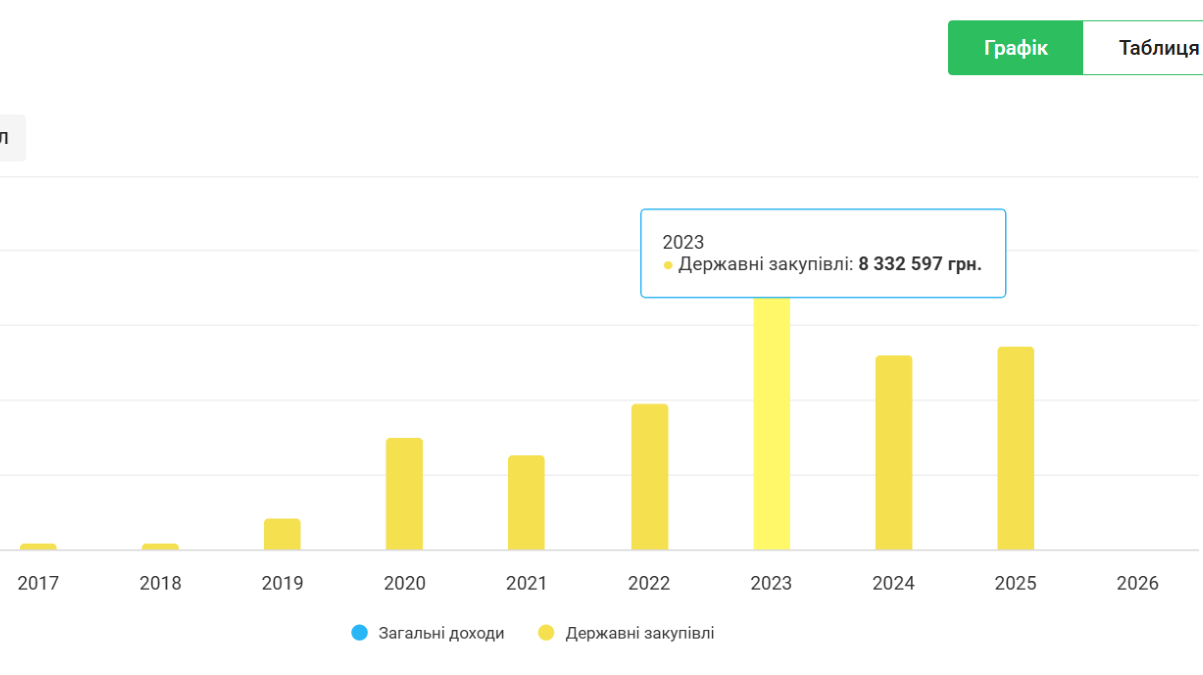Select the 2024 yellow bar

[x=893, y=452]
